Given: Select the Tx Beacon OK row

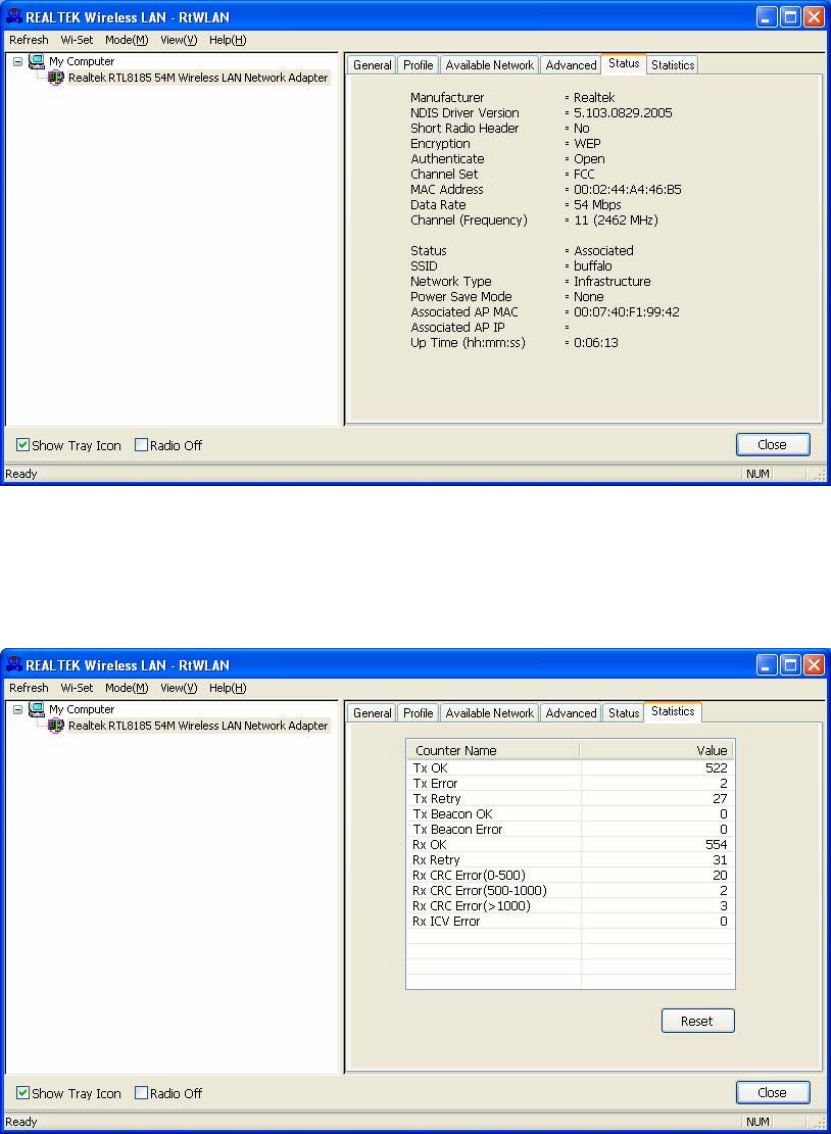Looking at the screenshot, I should 570,814.
